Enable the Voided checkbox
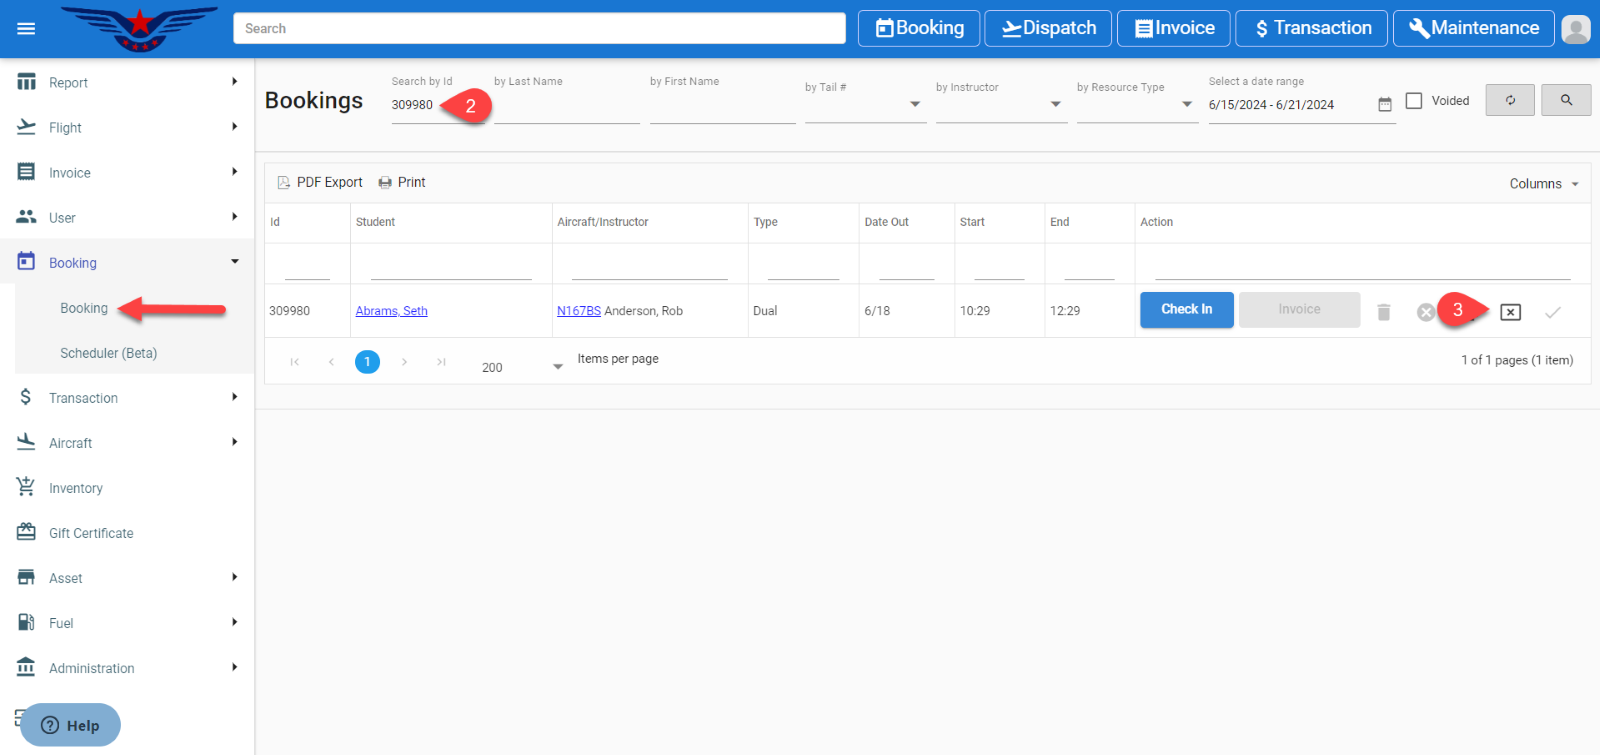 [x=1414, y=101]
